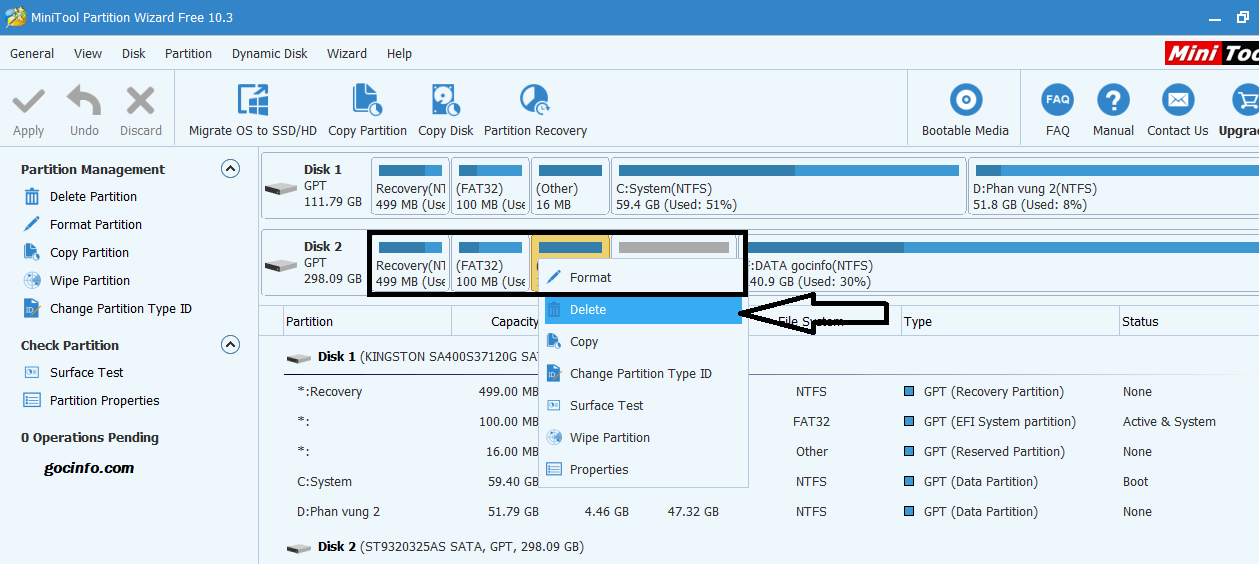Open the Manual help icon
This screenshot has width=1259, height=564.
coord(1113,101)
